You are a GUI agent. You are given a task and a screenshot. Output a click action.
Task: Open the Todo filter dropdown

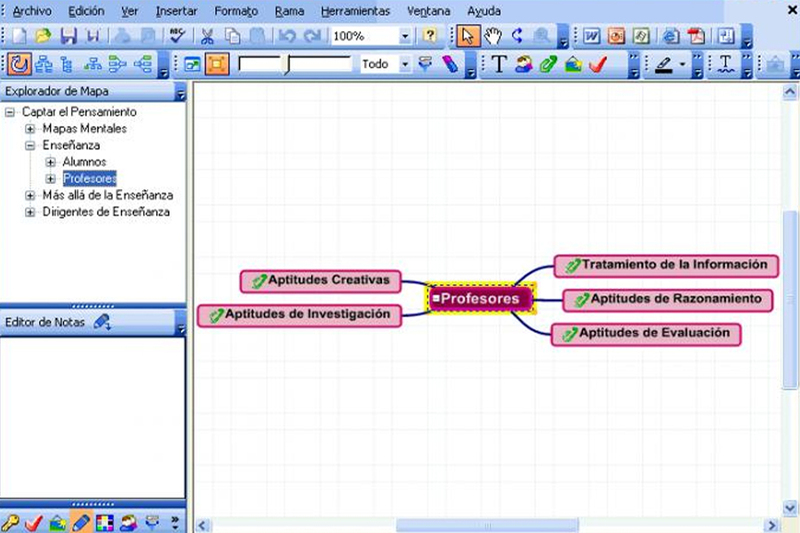pyautogui.click(x=405, y=64)
